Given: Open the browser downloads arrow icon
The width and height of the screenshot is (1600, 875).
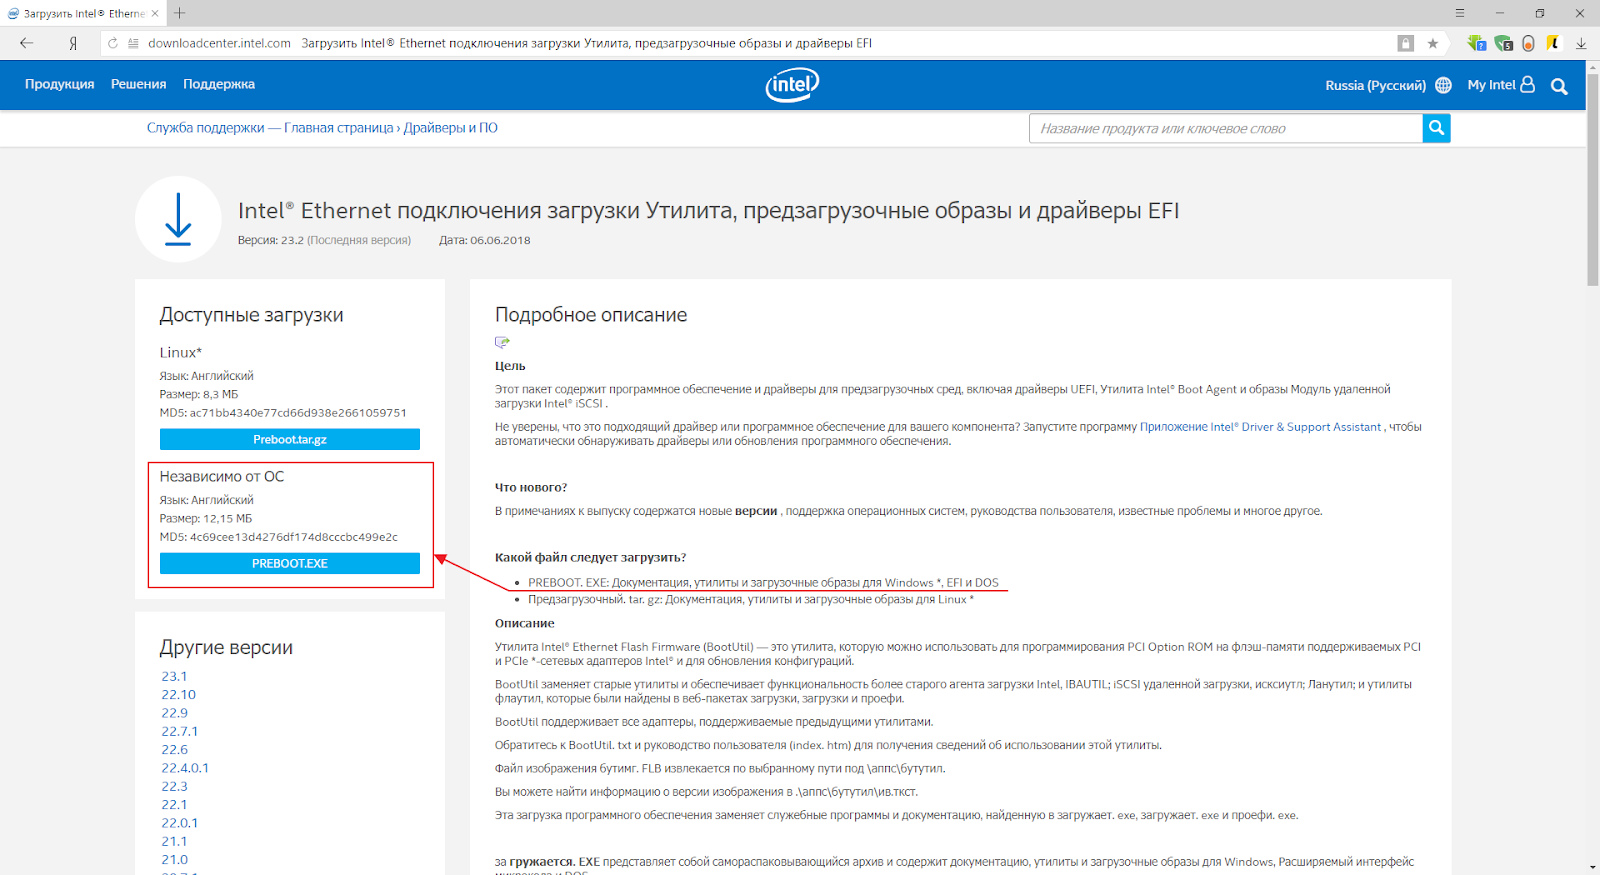Looking at the screenshot, I should click(x=1581, y=43).
